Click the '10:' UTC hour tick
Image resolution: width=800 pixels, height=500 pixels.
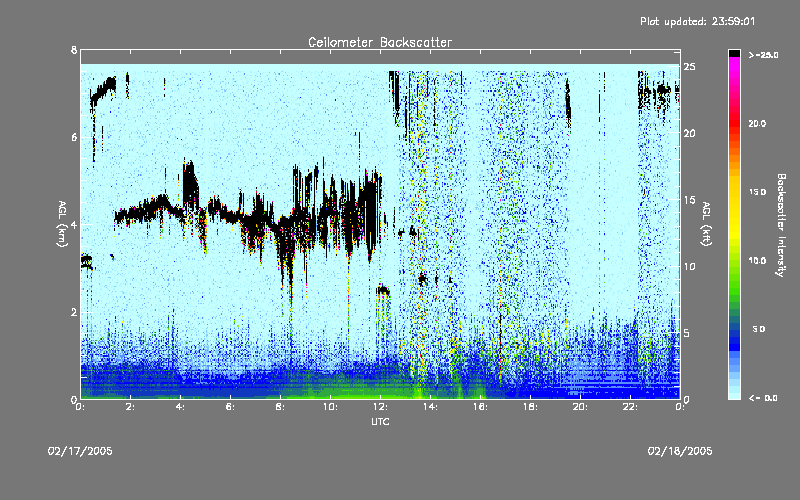(x=330, y=407)
